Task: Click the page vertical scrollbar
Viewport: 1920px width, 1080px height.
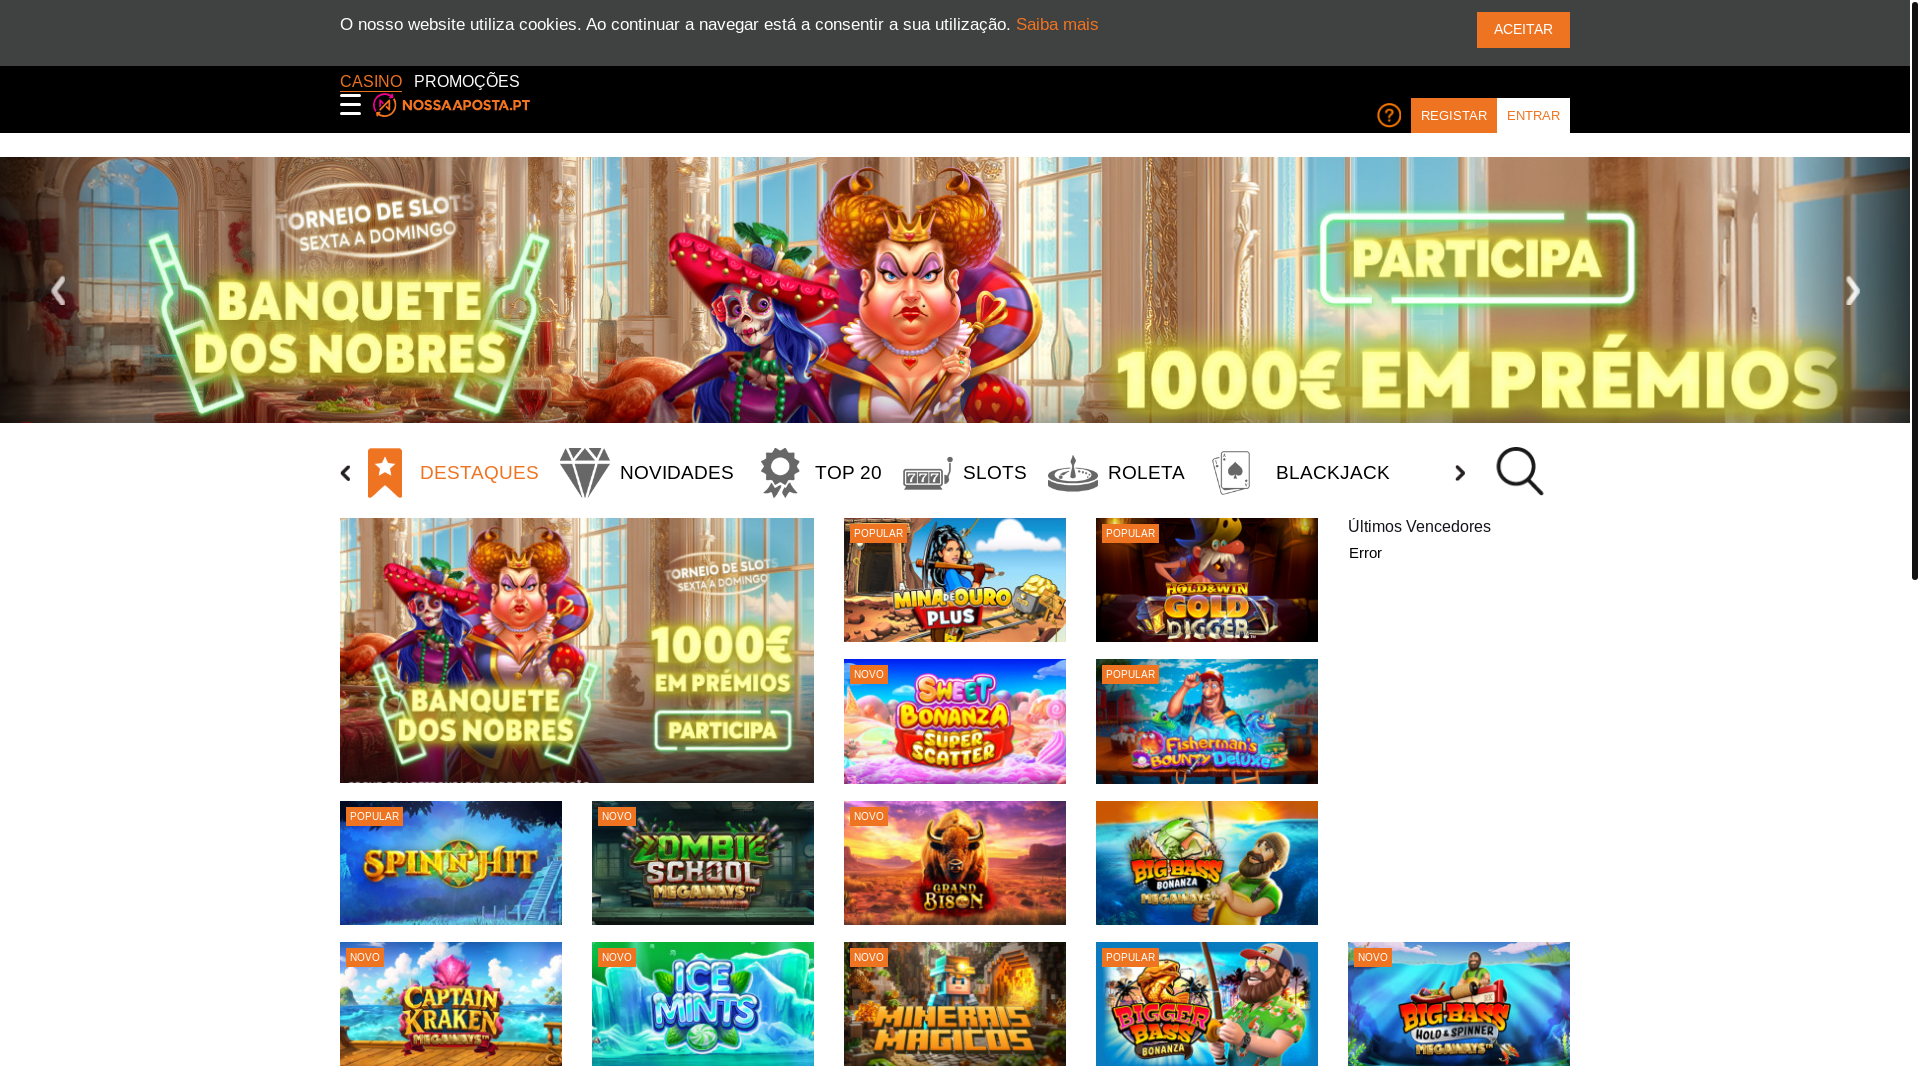Action: 1914,290
